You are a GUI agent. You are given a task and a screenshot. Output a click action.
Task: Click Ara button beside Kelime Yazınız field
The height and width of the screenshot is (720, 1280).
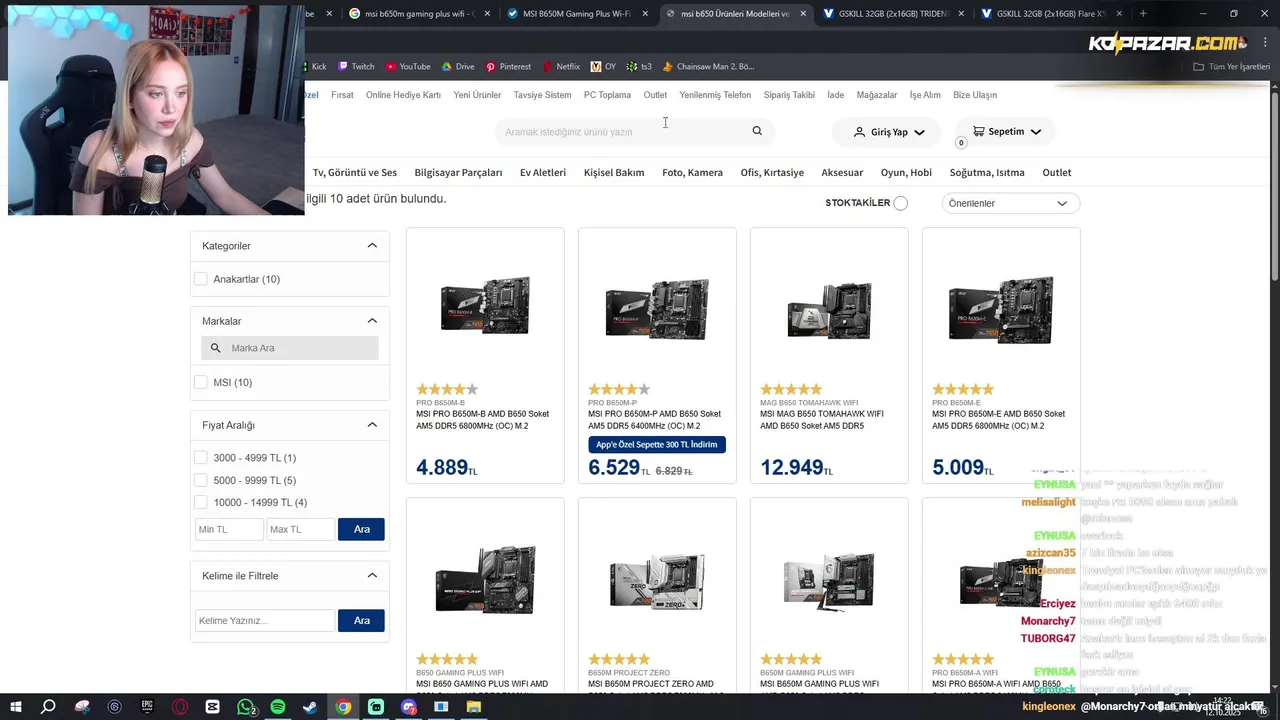[361, 620]
